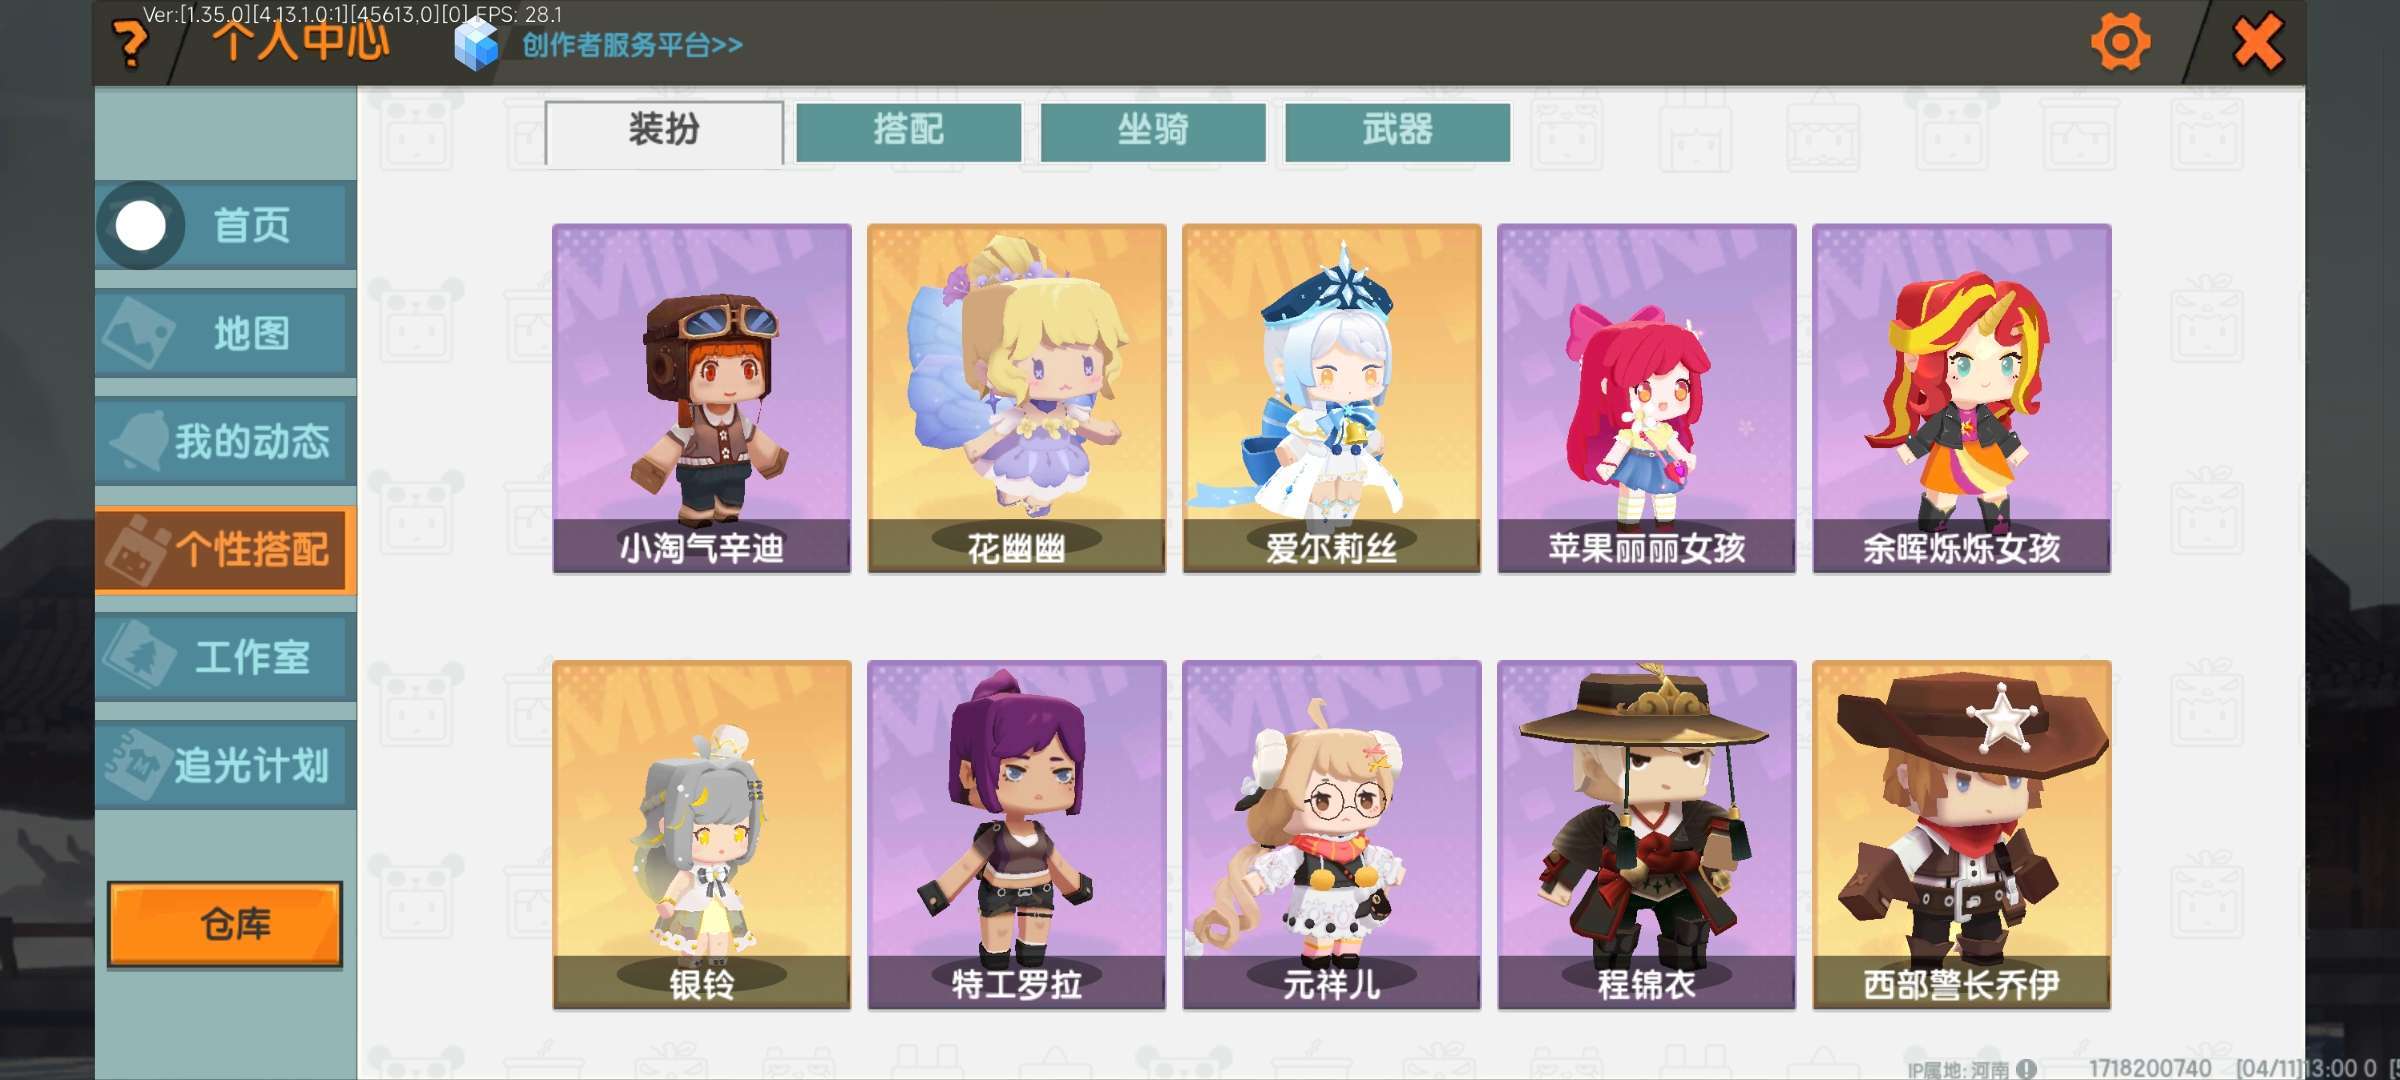The height and width of the screenshot is (1080, 2400).
Task: Switch to the 搭配 tab
Action: (x=908, y=131)
